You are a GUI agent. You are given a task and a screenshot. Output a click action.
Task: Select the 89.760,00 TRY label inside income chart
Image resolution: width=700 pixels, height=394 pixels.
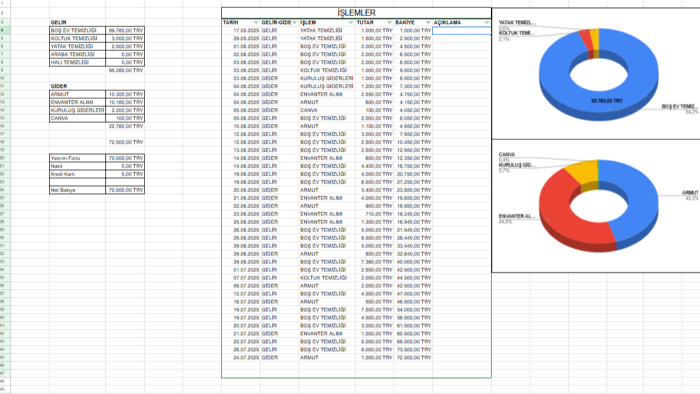click(607, 101)
